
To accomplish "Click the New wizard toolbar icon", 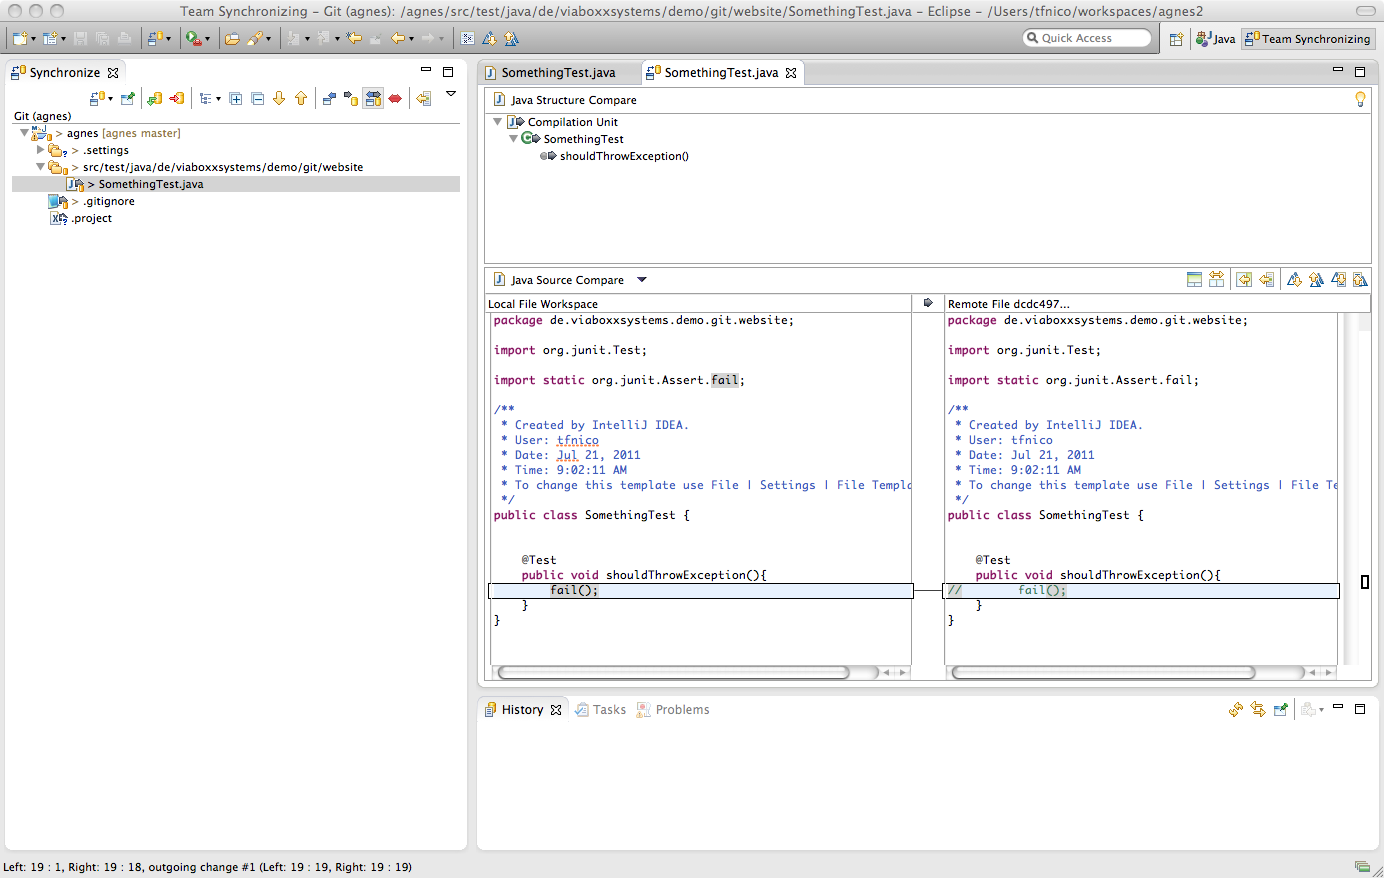I will coord(20,38).
